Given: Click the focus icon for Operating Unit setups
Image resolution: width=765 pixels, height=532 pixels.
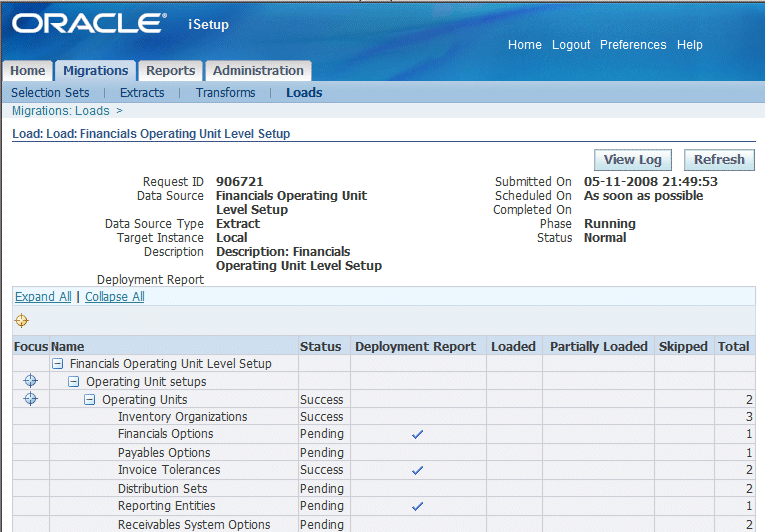Looking at the screenshot, I should (31, 381).
